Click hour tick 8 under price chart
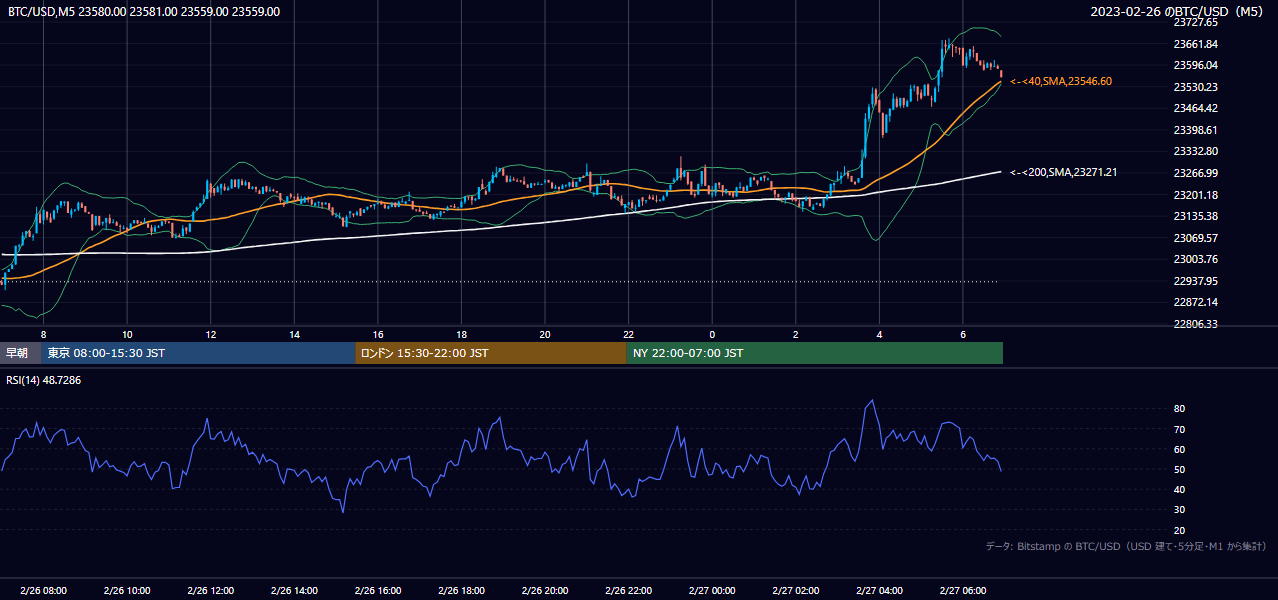Screen dimensions: 1278x600 [x=43, y=334]
